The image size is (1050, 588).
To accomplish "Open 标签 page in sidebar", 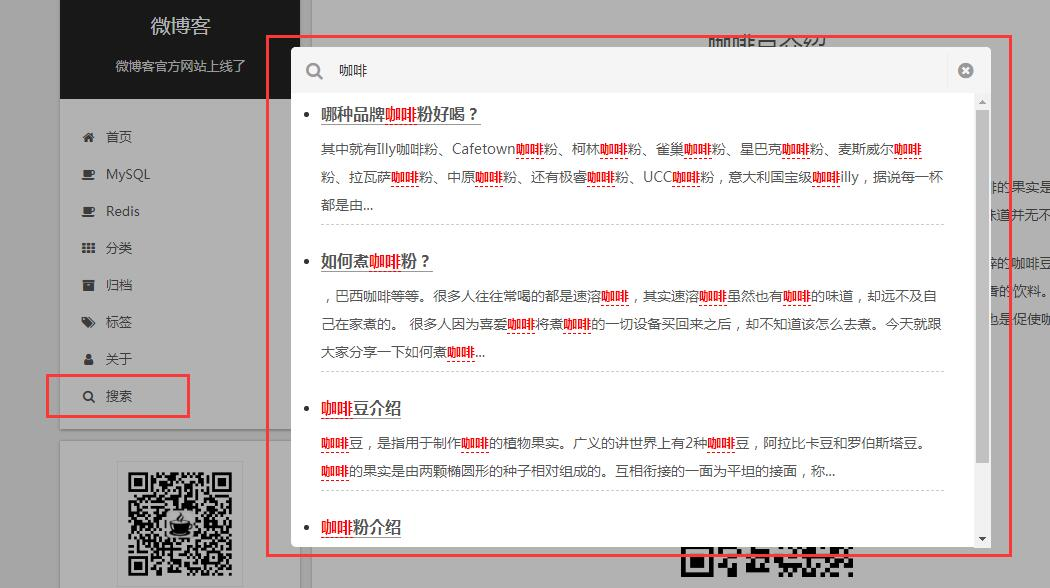I will (119, 322).
